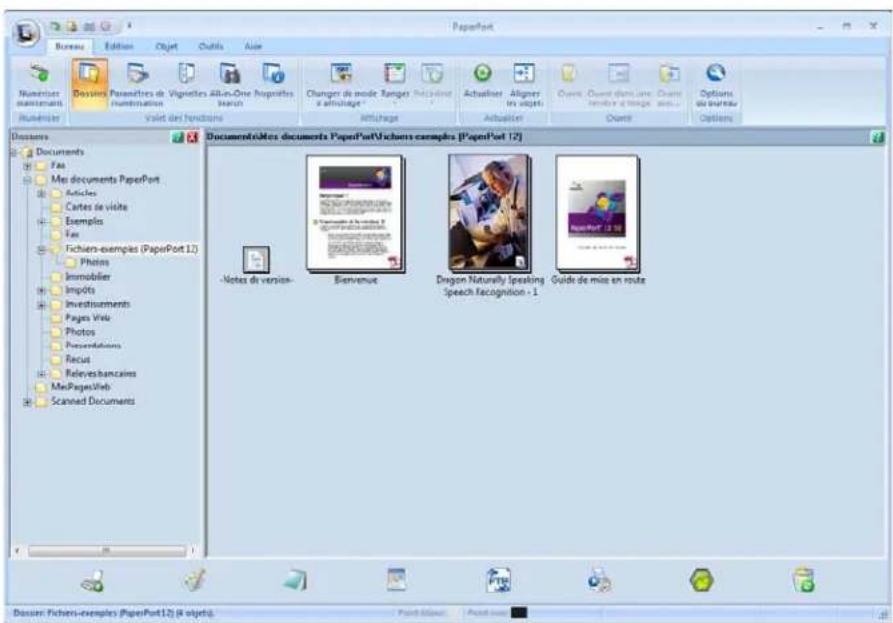Open the Aide ribbon tab
The height and width of the screenshot is (623, 893).
click(253, 46)
